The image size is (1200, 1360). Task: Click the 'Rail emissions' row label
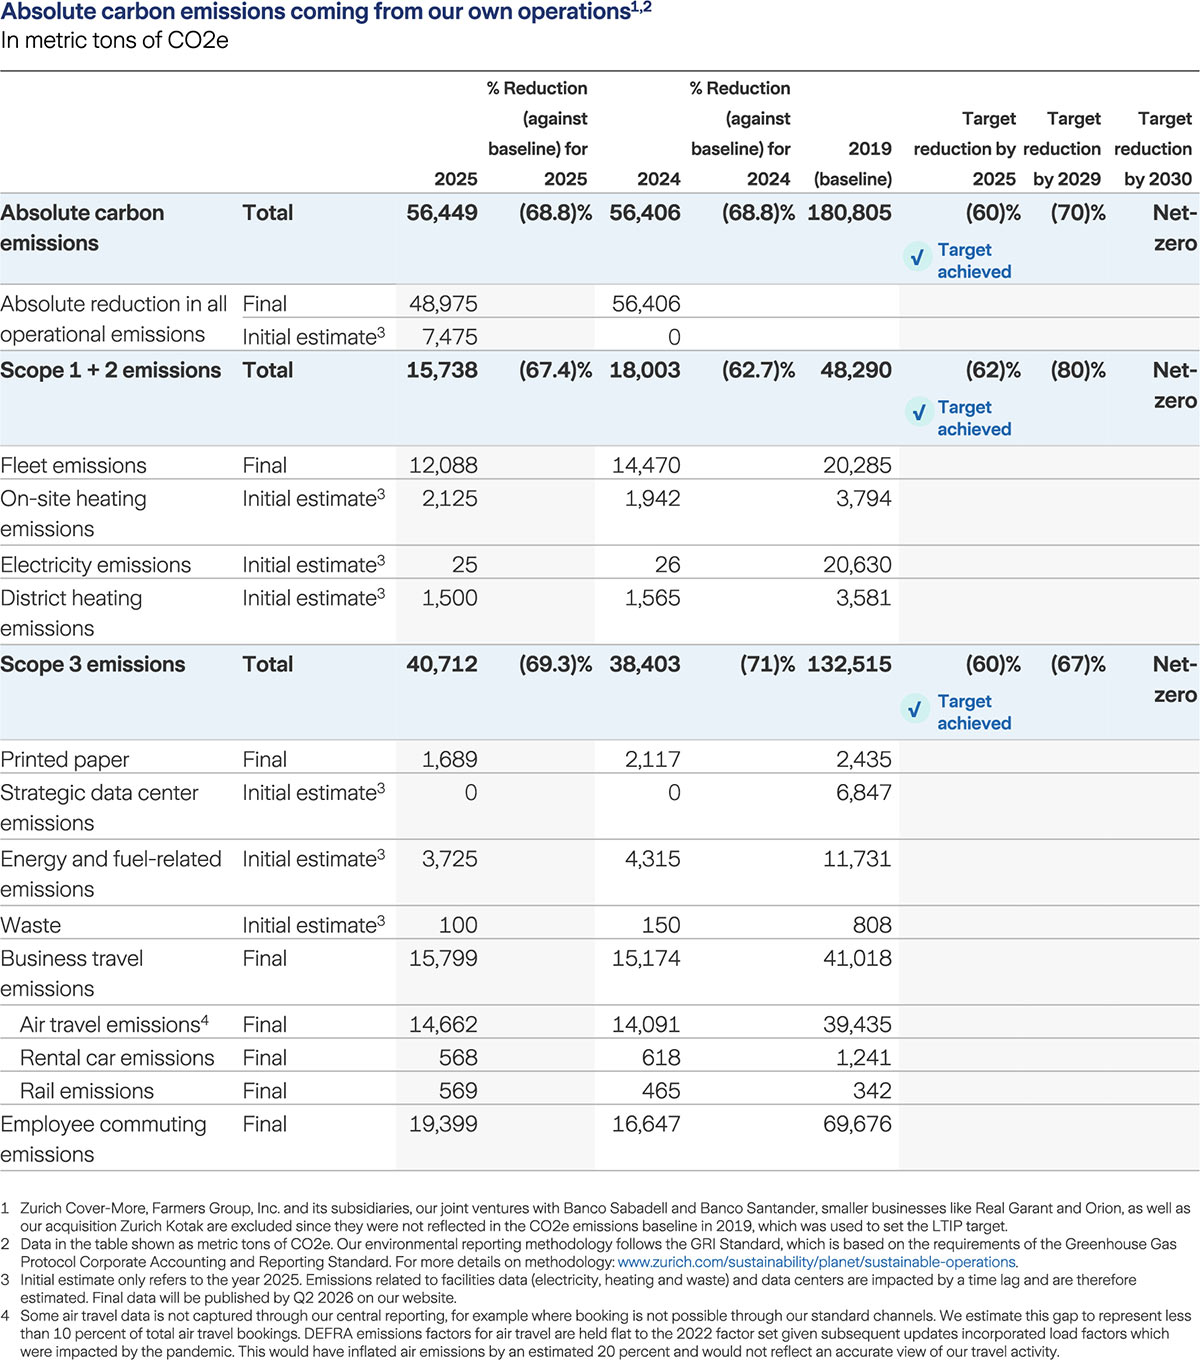pos(87,1091)
